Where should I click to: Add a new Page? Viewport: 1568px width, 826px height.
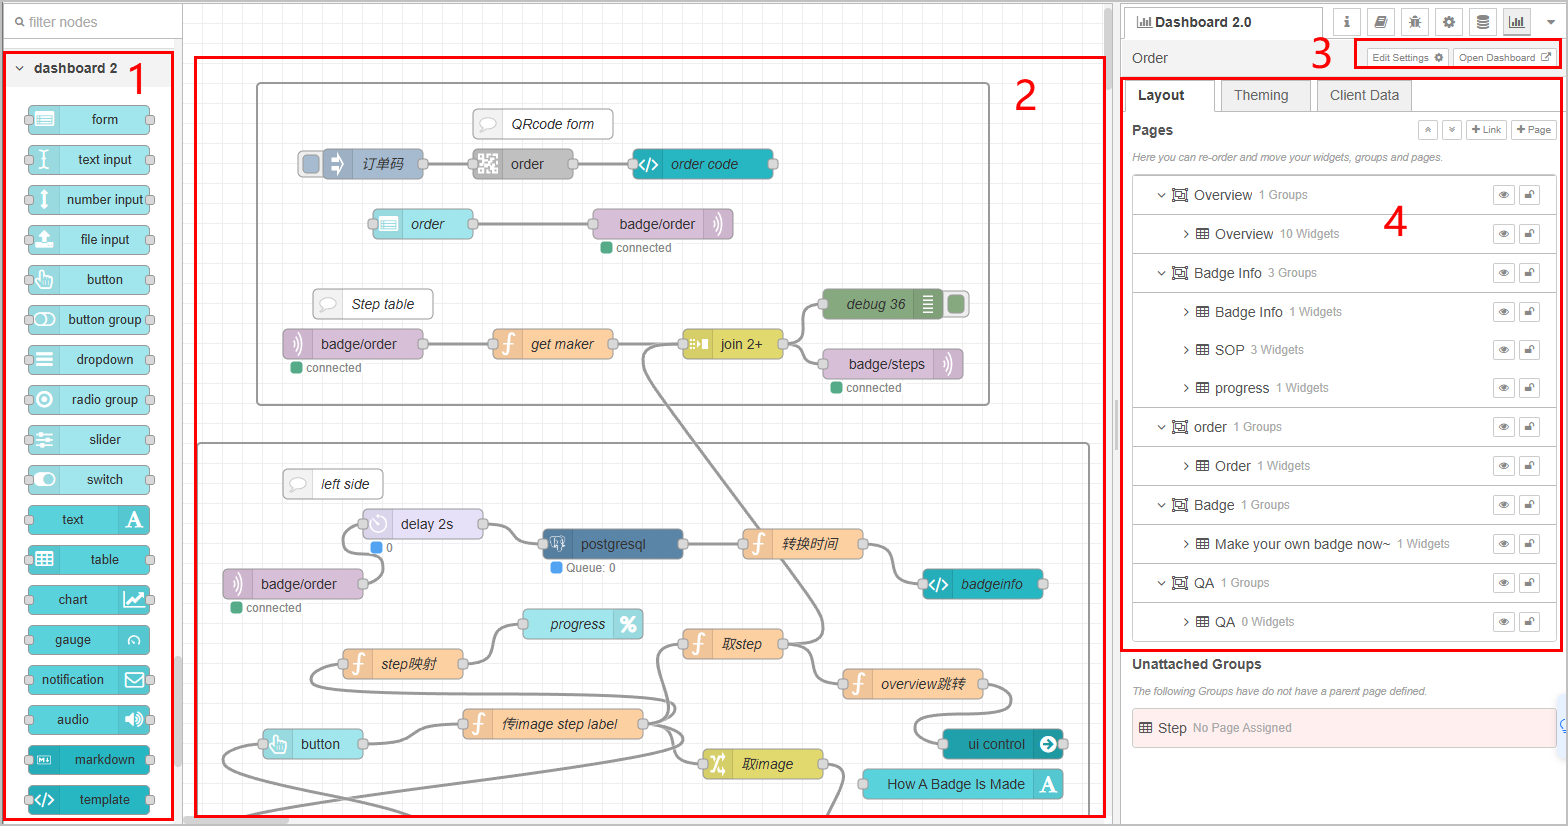click(x=1533, y=130)
